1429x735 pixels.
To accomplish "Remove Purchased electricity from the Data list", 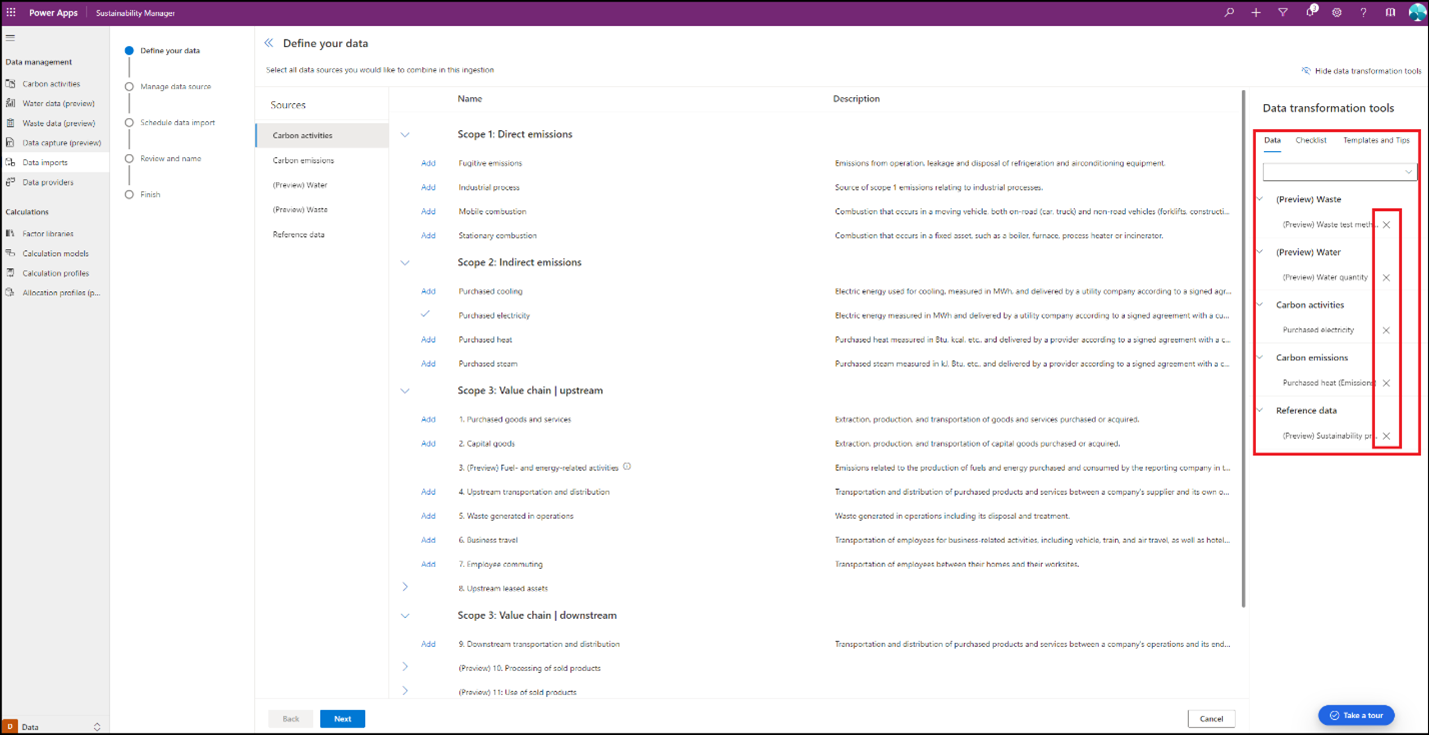I will pos(1386,330).
